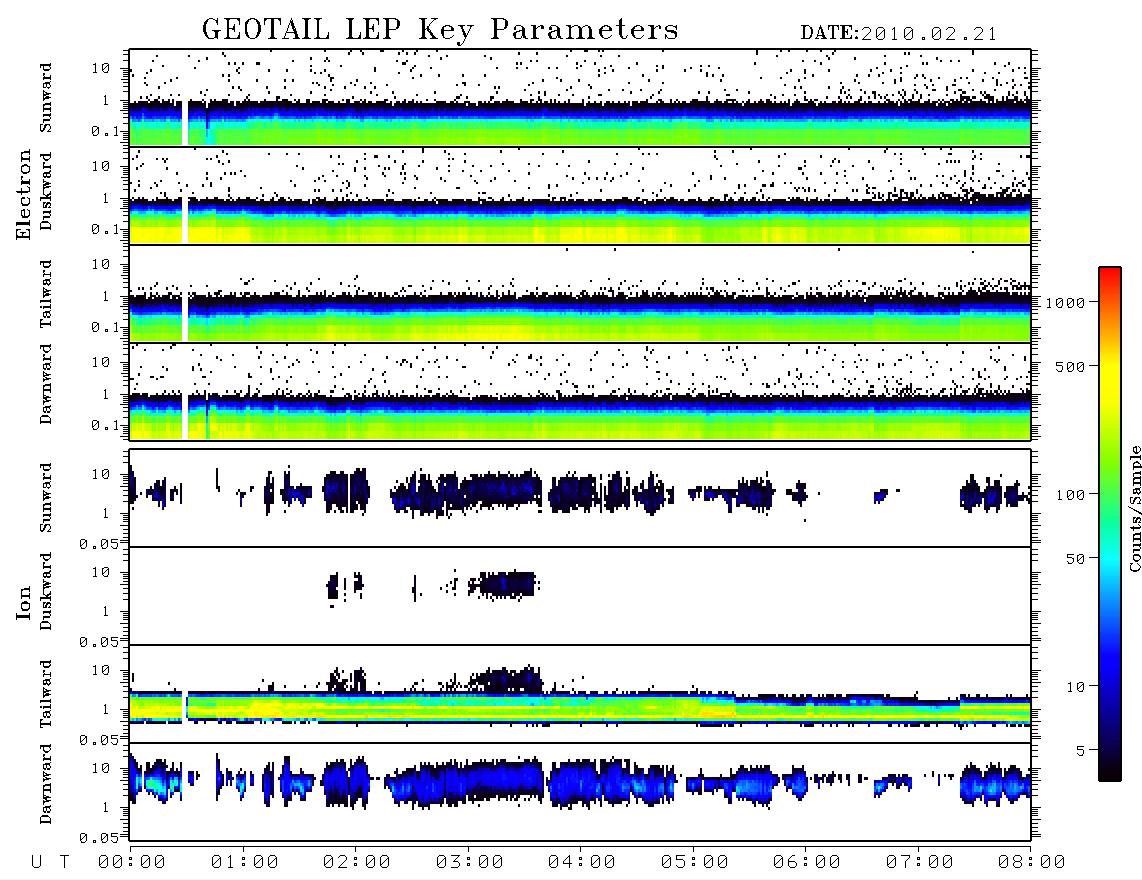Click the "Counts/Sample" color bar title
Viewport: 1142px width, 880px height.
tap(1134, 508)
